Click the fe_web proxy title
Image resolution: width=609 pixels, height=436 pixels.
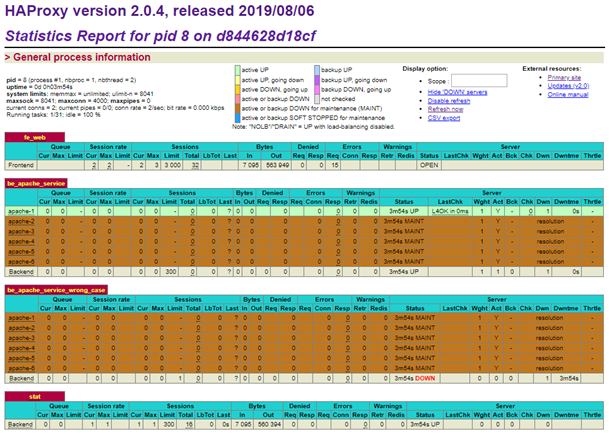pyautogui.click(x=35, y=137)
